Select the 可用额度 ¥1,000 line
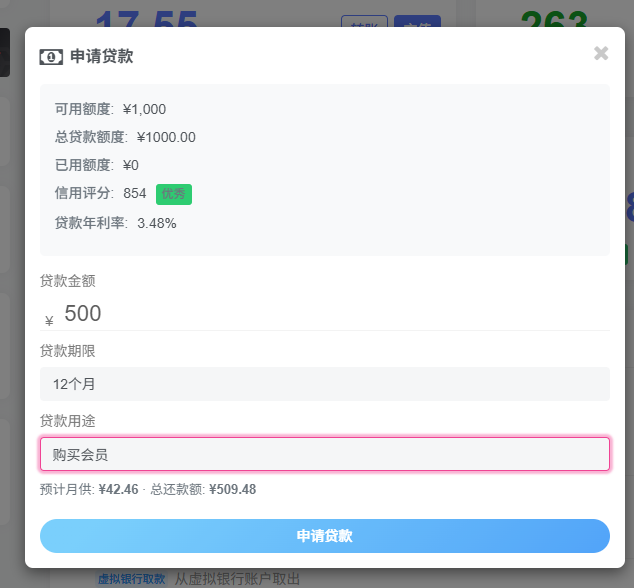 pos(111,109)
